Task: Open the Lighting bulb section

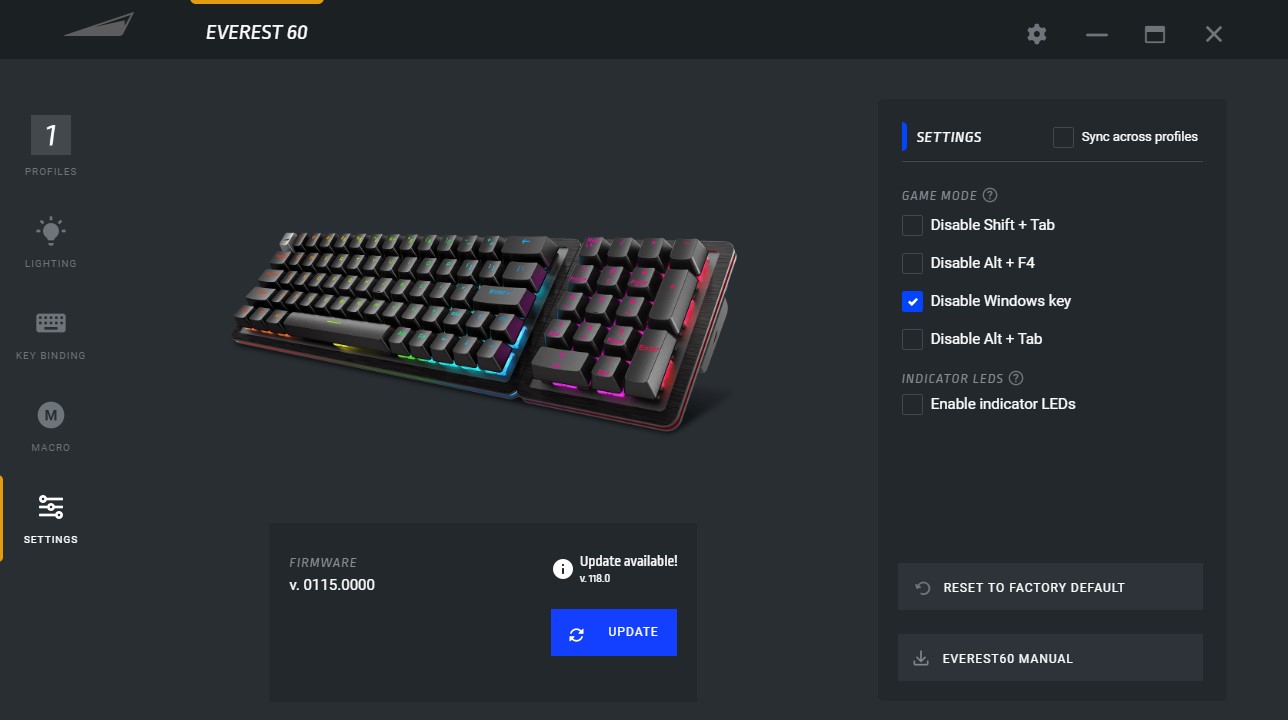Action: click(50, 231)
